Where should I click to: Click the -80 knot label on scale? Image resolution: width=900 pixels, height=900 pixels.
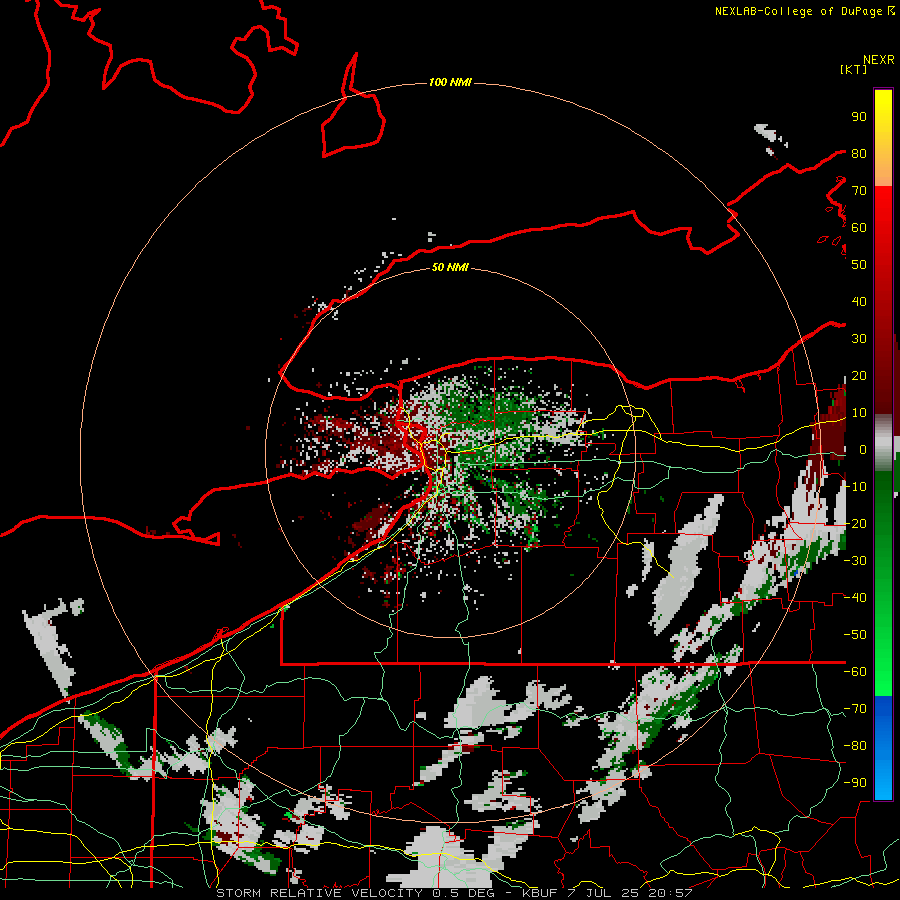pos(855,746)
